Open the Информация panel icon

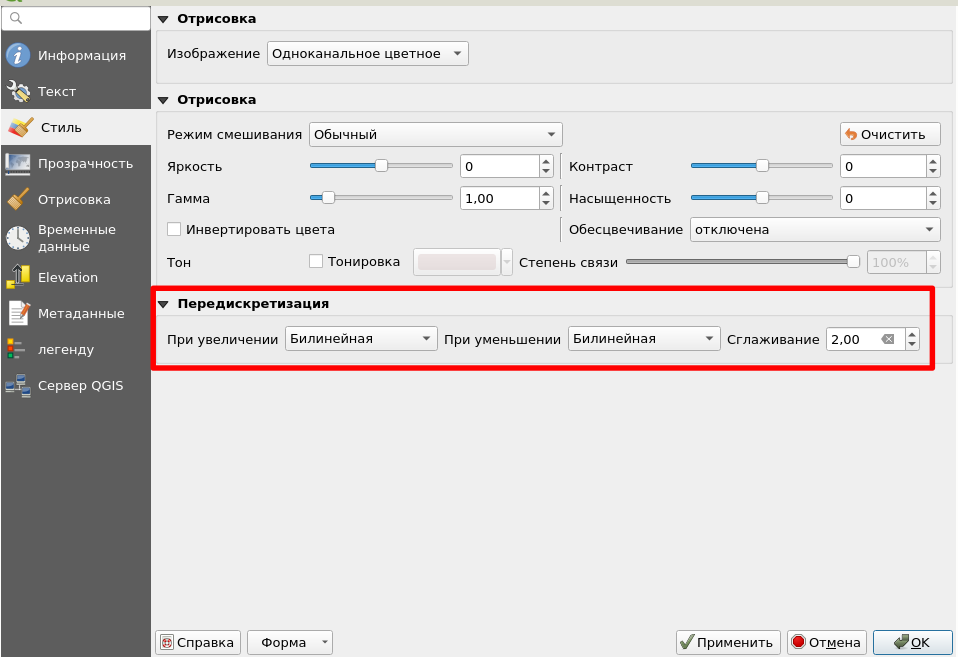pos(18,55)
